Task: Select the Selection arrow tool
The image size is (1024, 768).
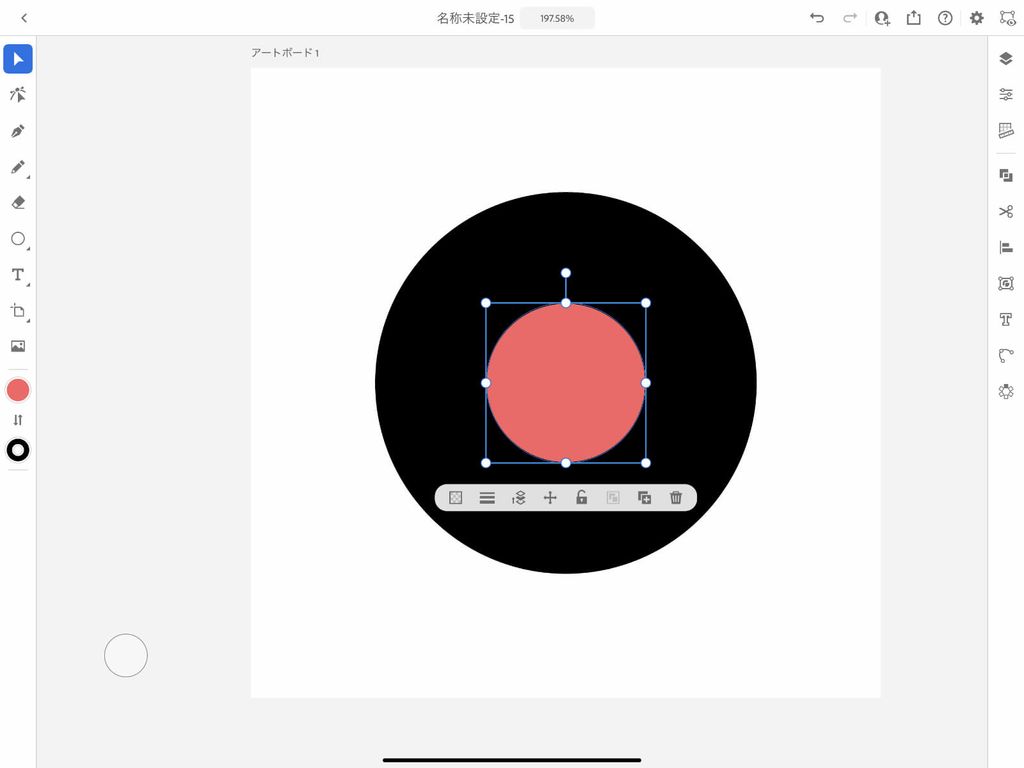Action: click(18, 59)
